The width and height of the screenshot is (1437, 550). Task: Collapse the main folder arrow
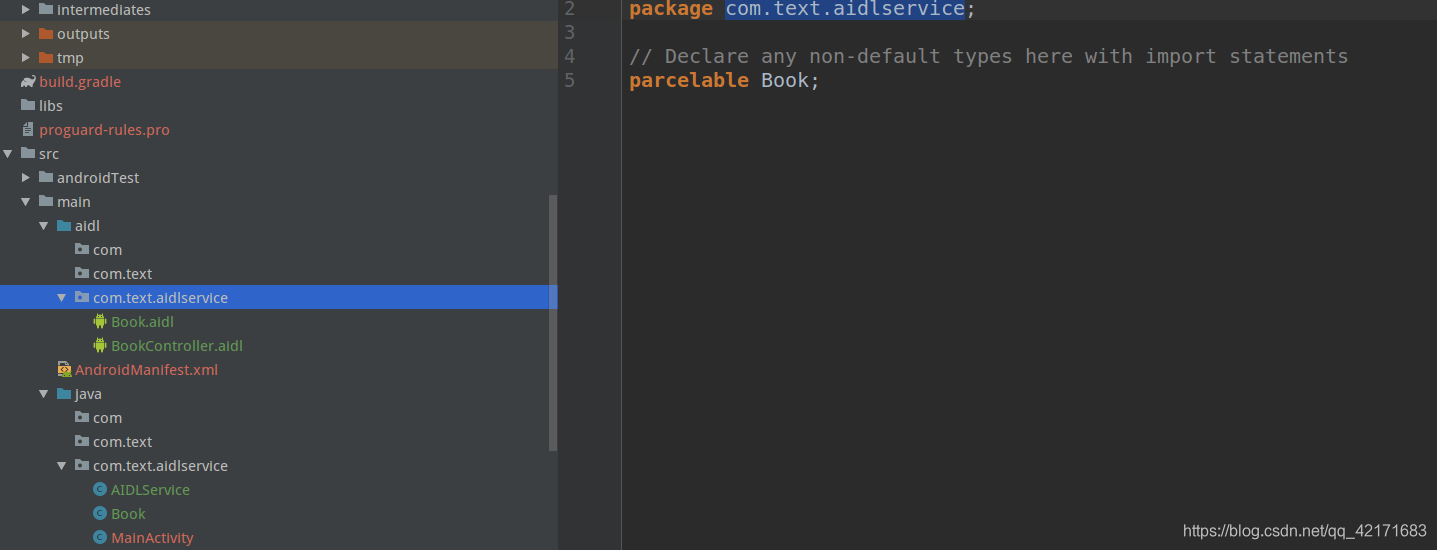coord(26,201)
